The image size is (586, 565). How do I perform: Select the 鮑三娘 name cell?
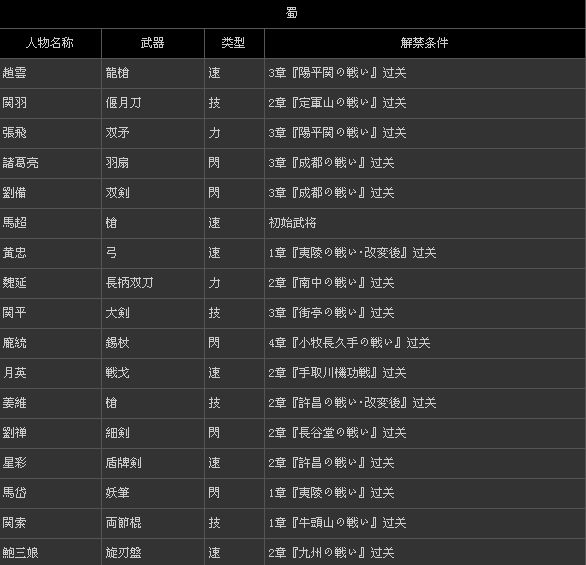tap(50, 552)
